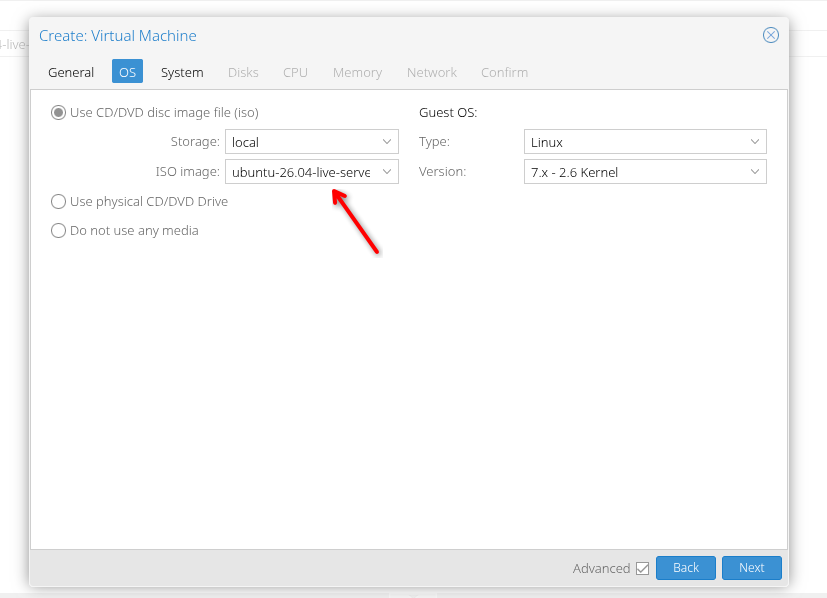Click the Next button
The height and width of the screenshot is (598, 827).
click(752, 568)
